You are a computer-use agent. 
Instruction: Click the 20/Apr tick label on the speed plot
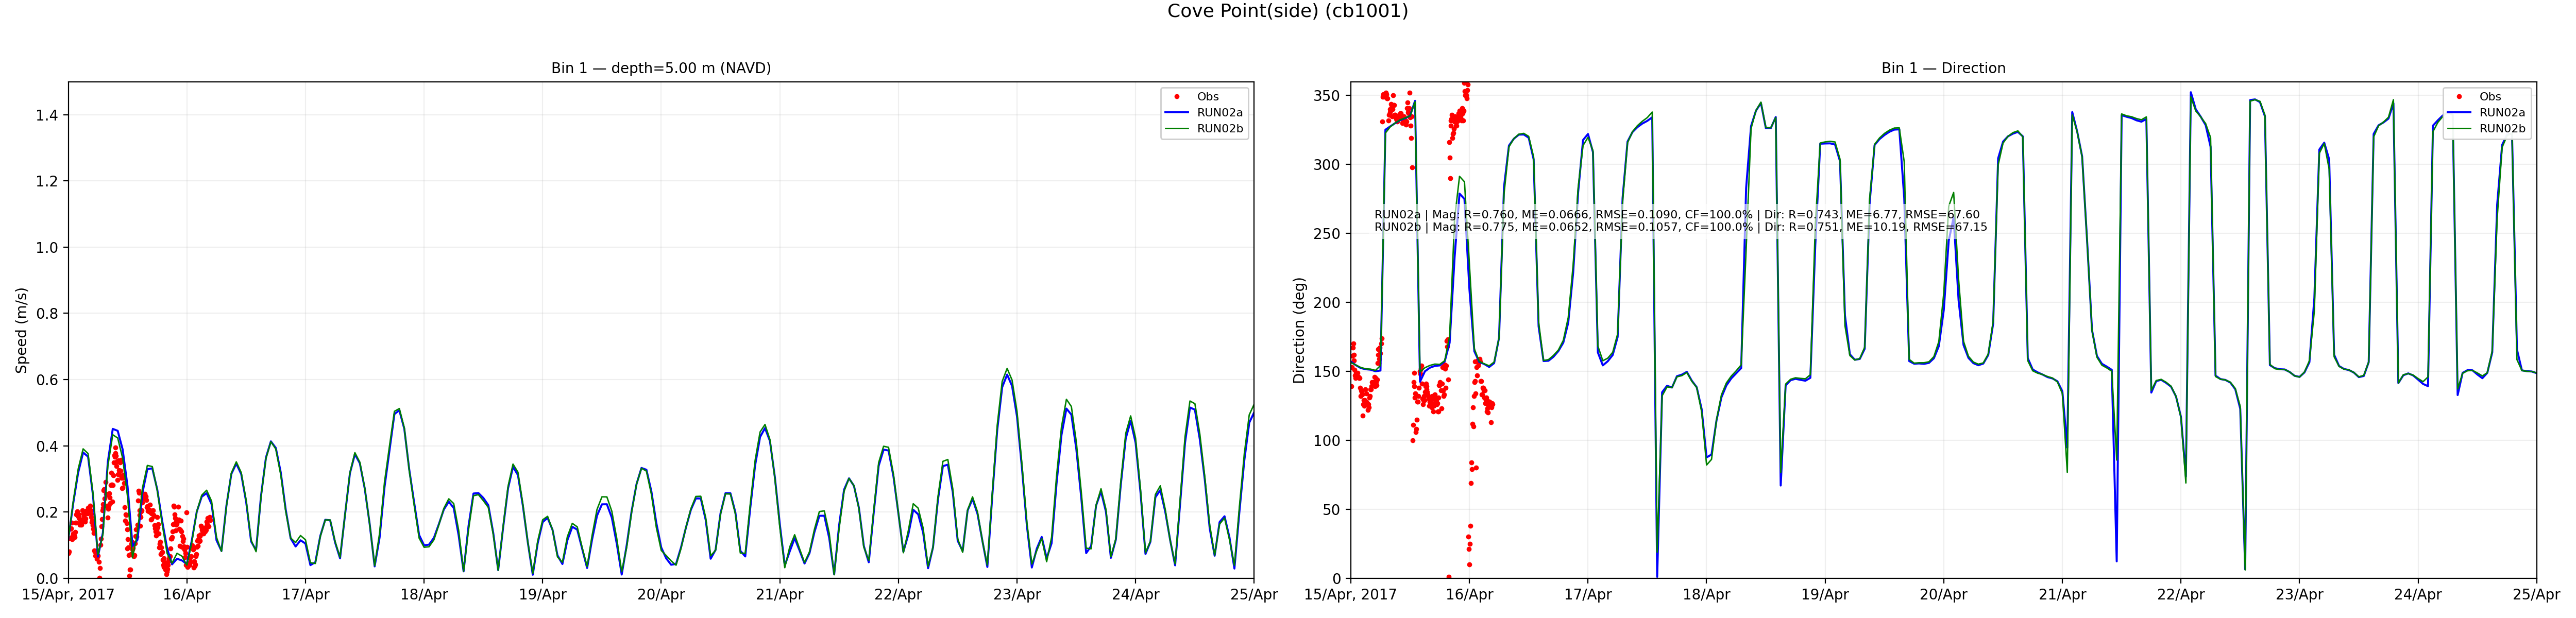pos(660,594)
